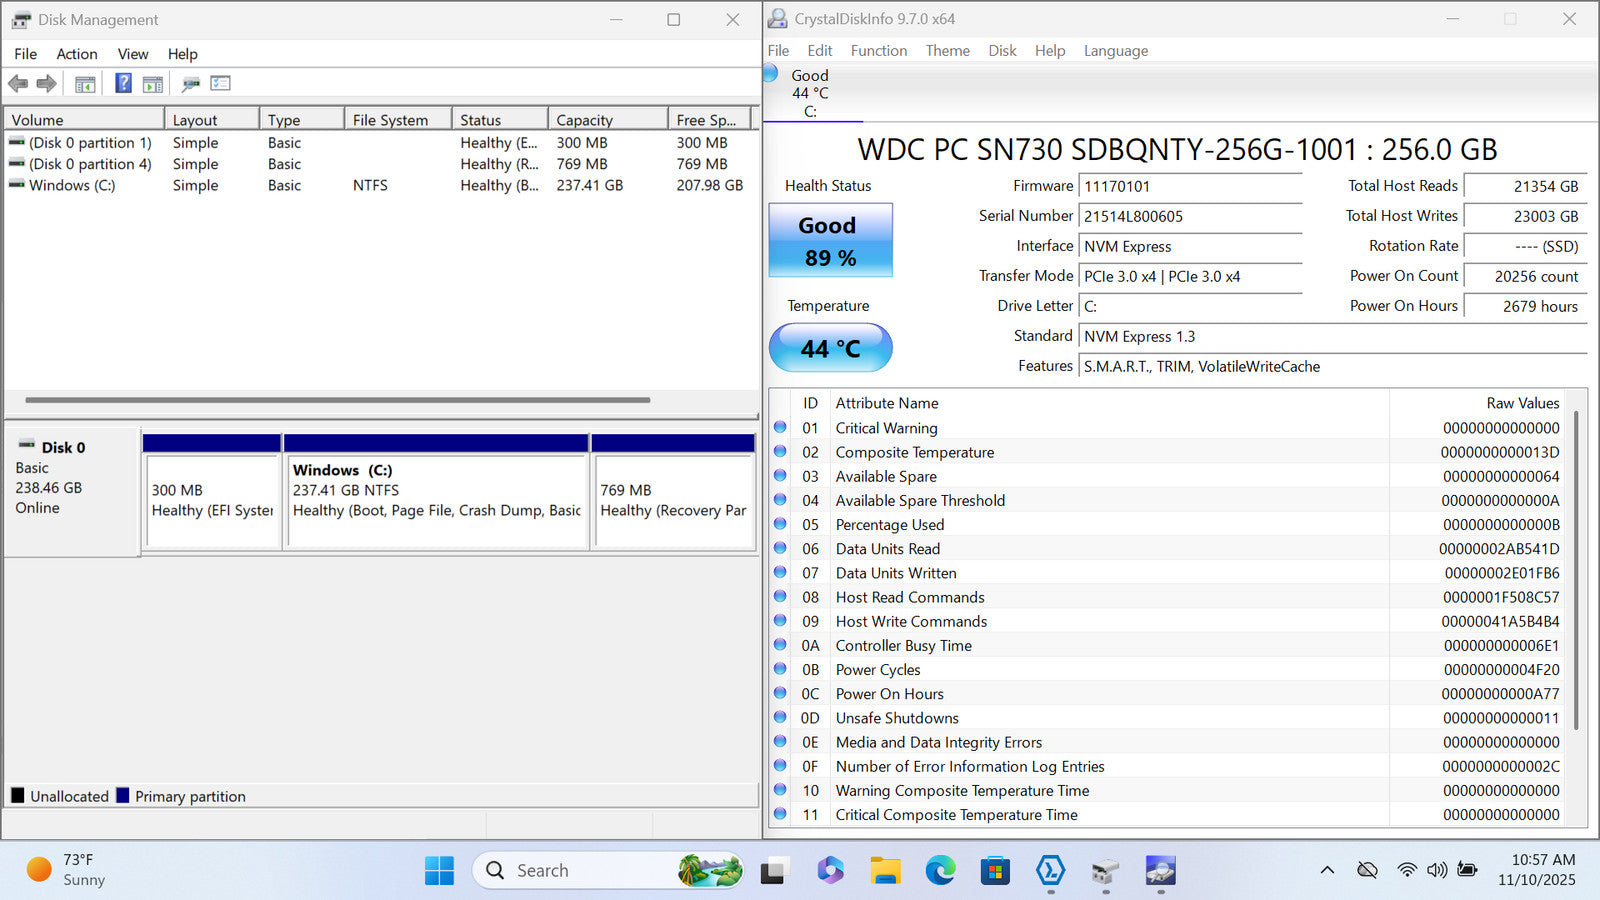Click Show/Hide Action Pane toolbar icon

[x=153, y=84]
